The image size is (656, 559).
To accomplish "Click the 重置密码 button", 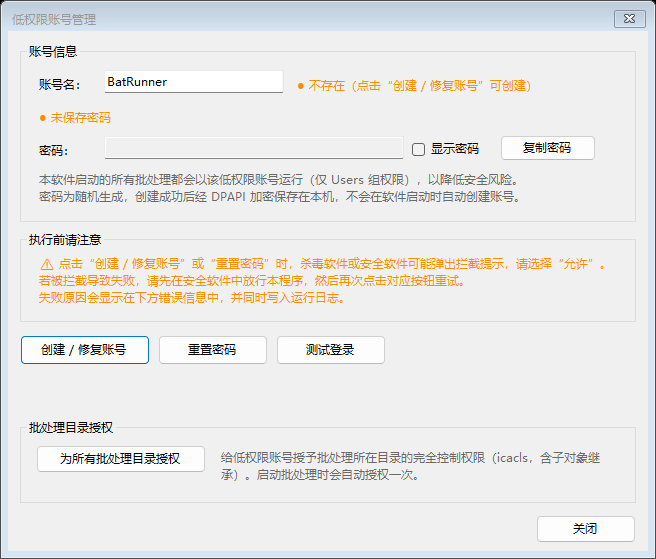I will [x=213, y=350].
